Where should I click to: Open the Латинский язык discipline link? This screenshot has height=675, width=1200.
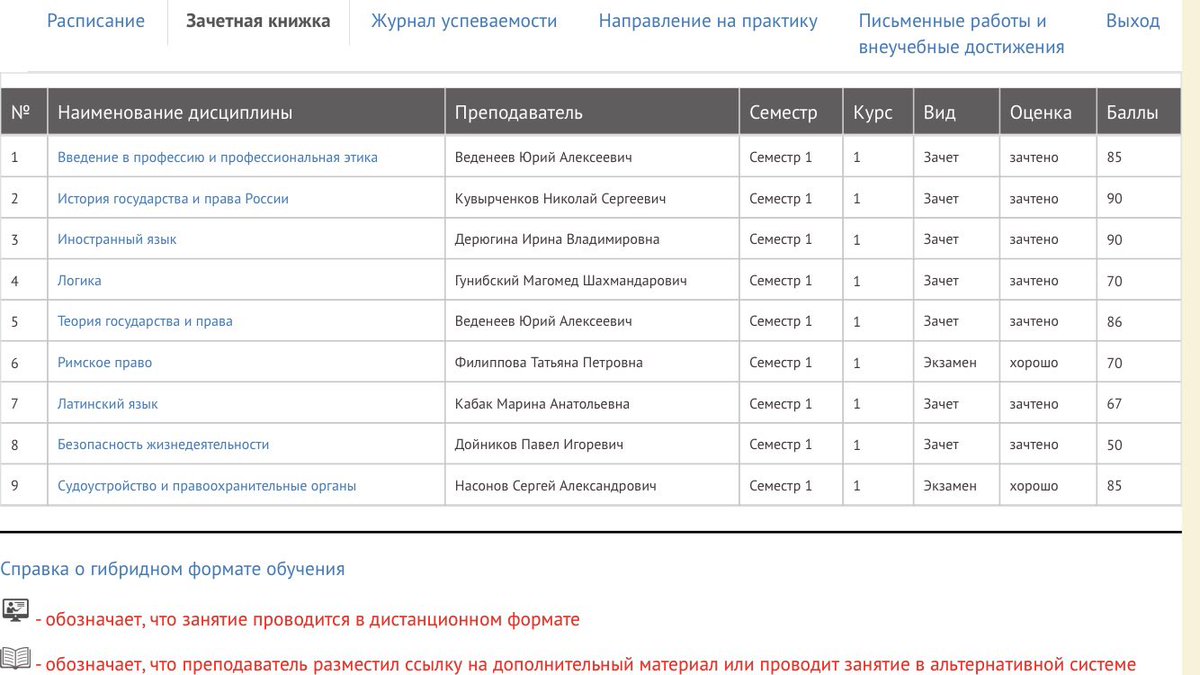coord(108,403)
